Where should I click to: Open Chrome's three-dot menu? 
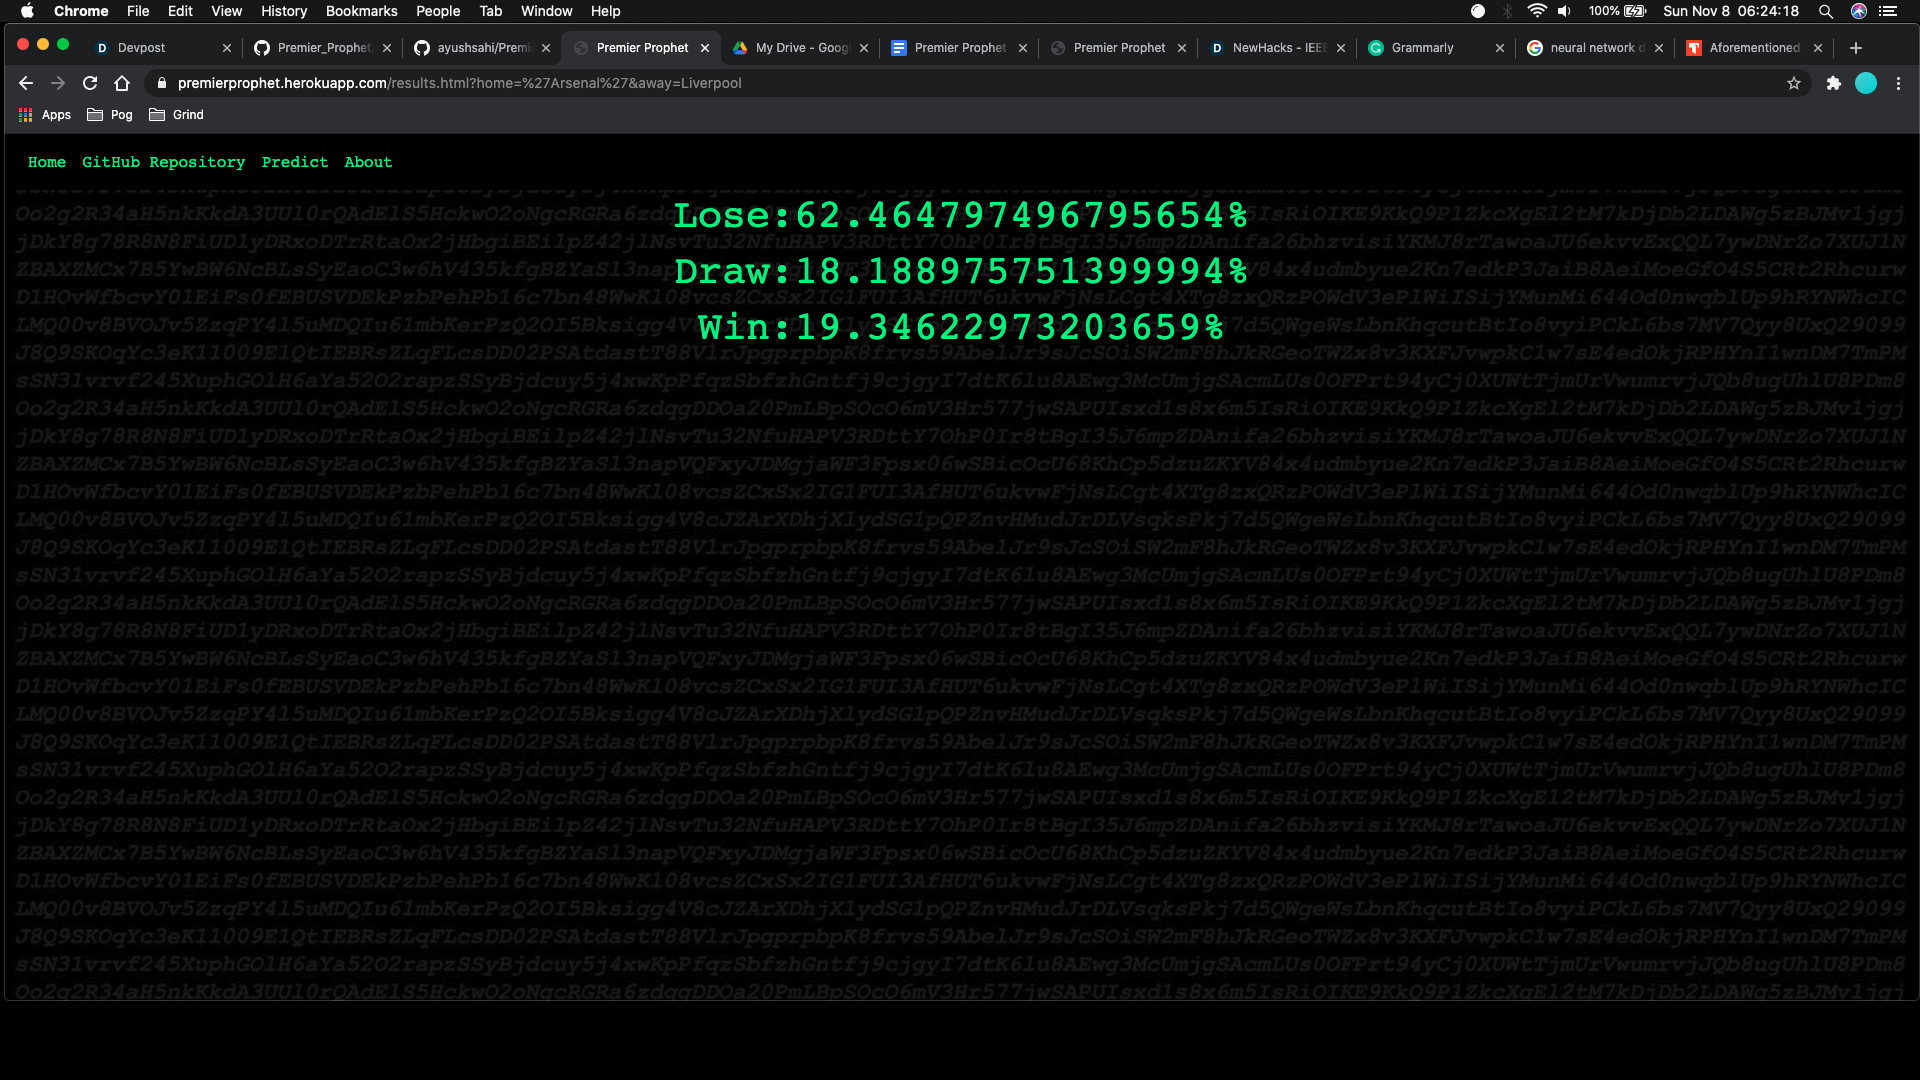(x=1898, y=83)
